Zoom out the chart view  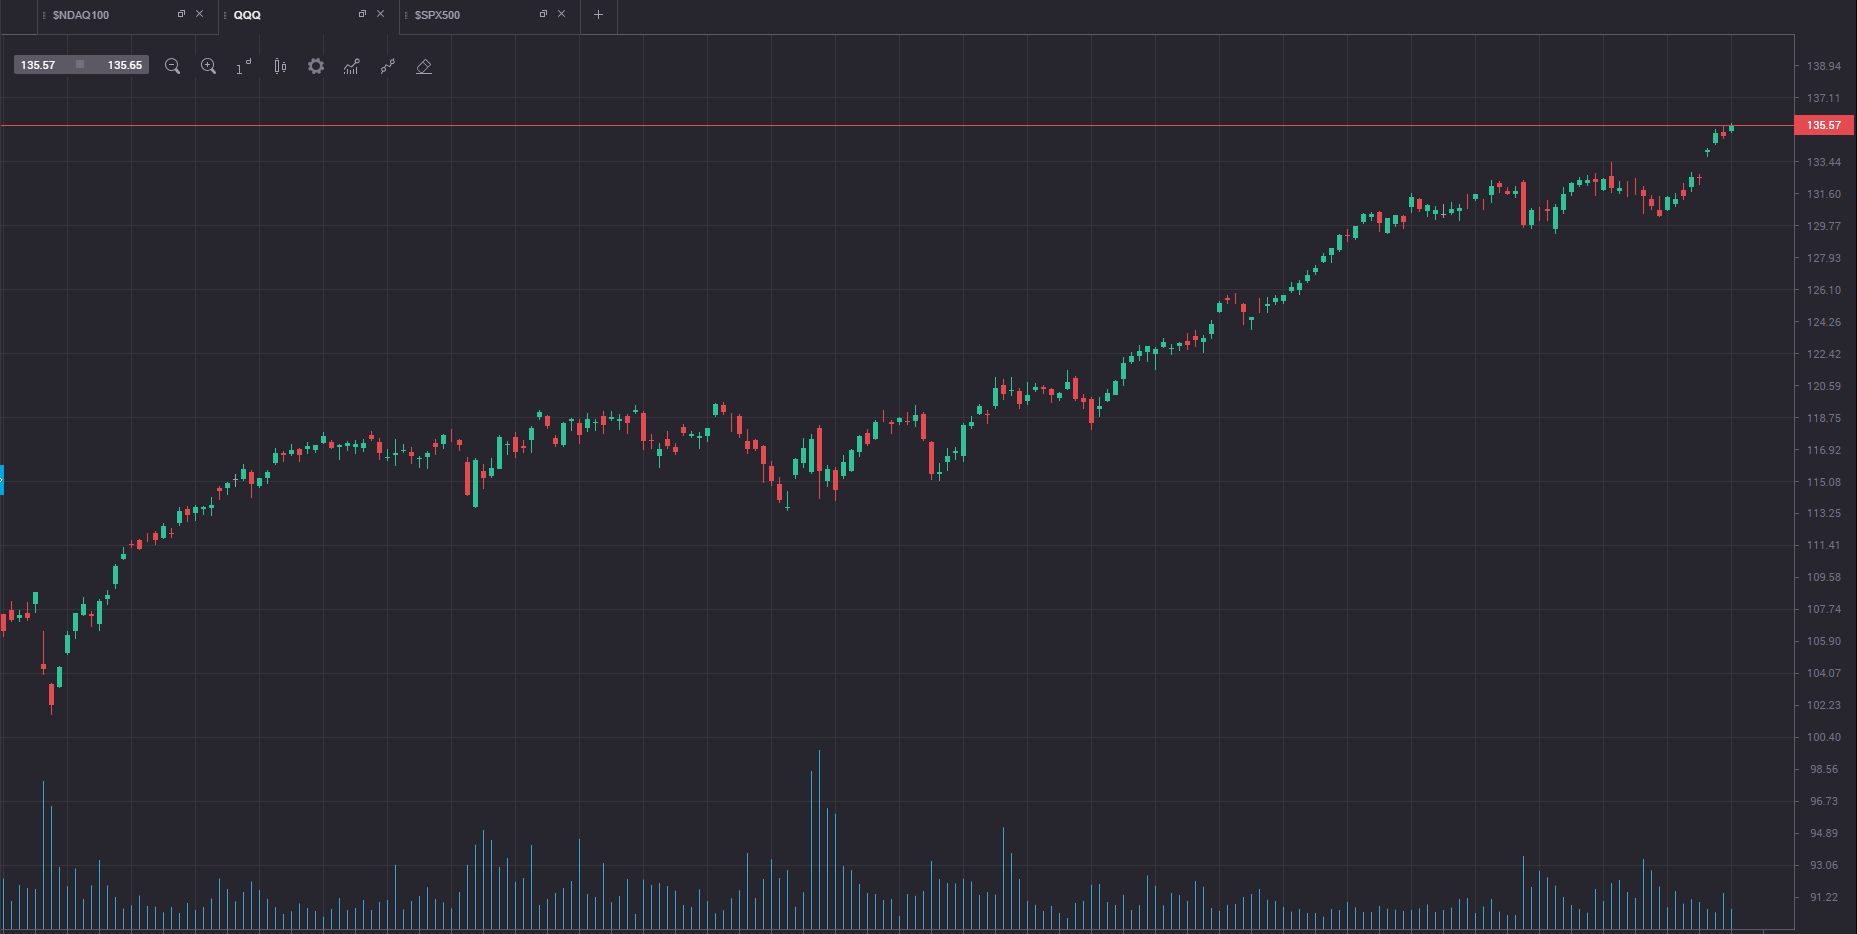click(172, 66)
